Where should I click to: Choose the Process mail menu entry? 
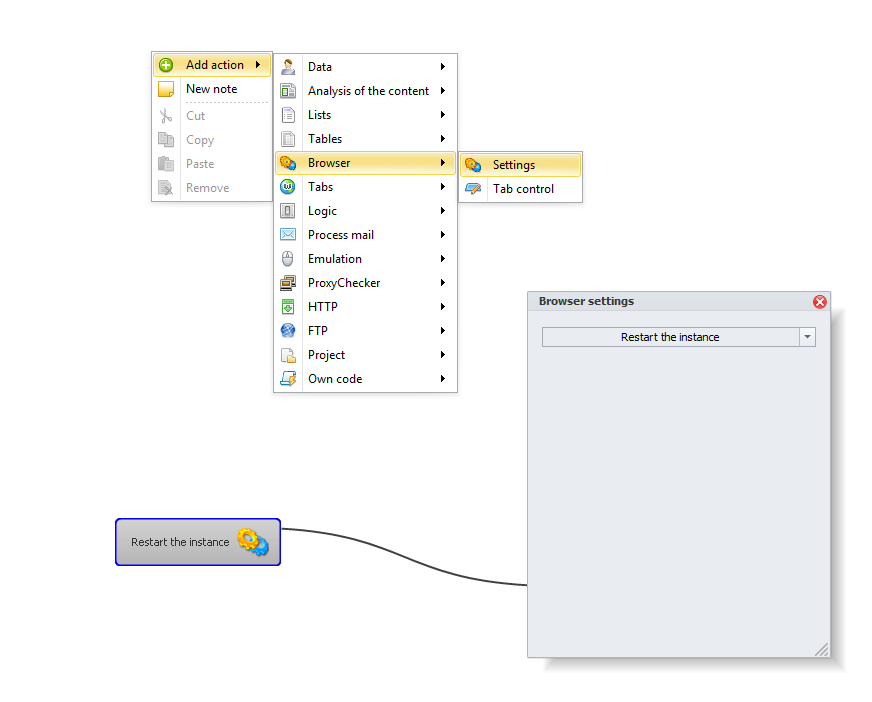365,235
